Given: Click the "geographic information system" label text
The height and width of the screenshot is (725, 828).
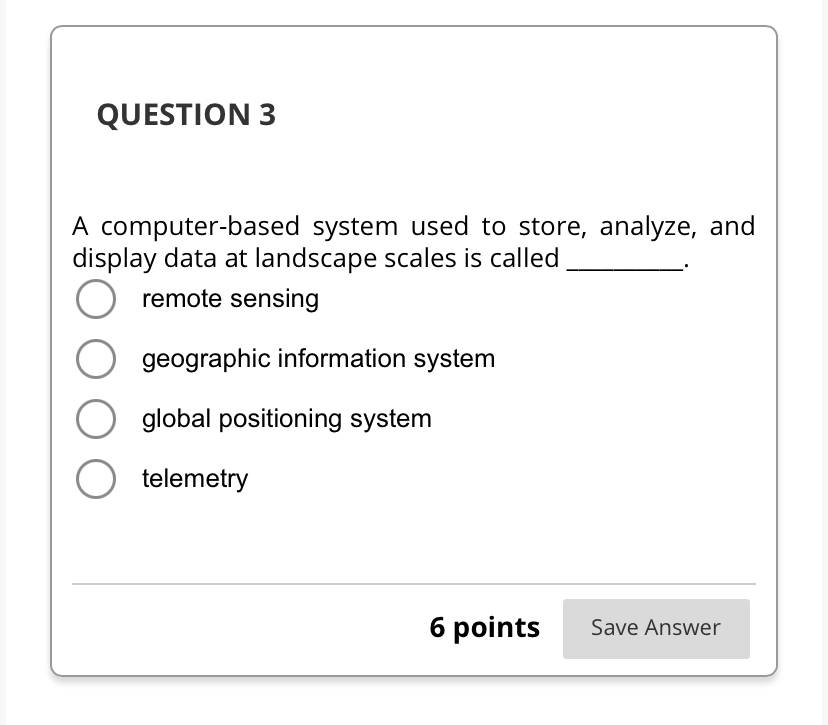Looking at the screenshot, I should pos(318,359).
